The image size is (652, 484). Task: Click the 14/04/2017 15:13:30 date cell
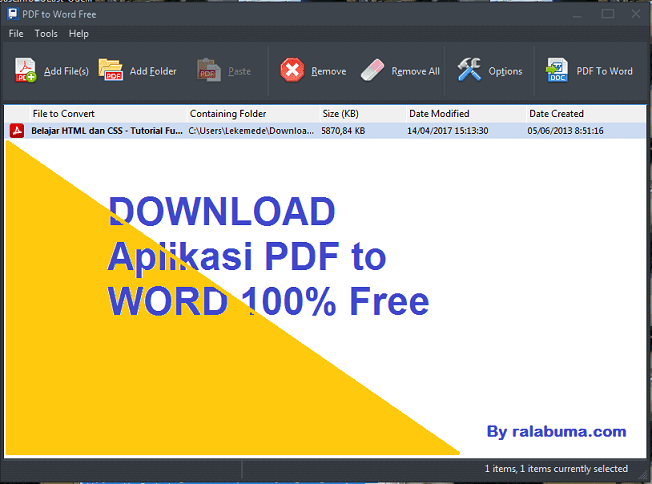click(447, 131)
